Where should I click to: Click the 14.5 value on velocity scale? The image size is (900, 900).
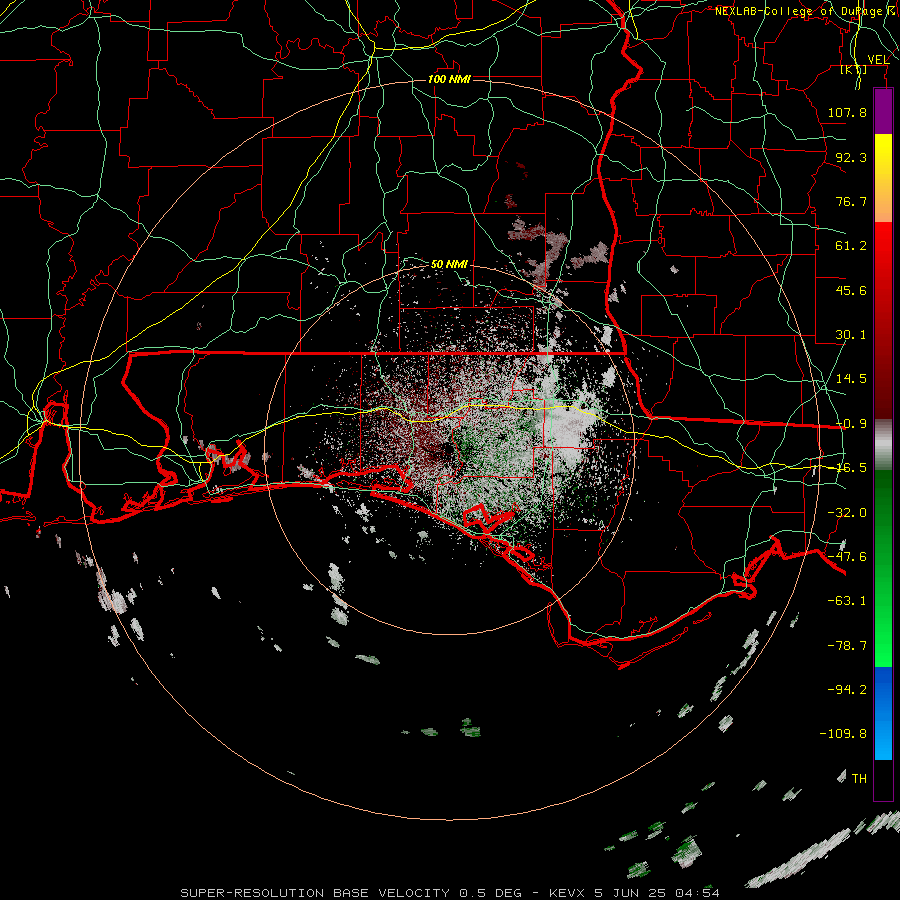(x=851, y=379)
